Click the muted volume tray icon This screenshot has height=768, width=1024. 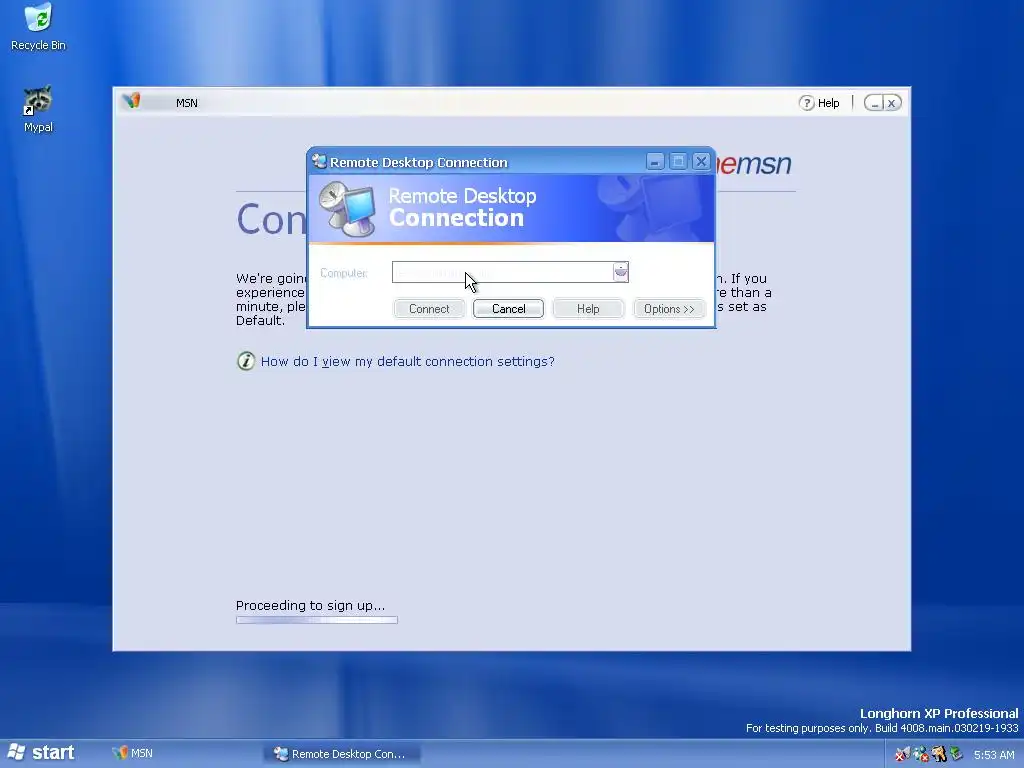point(903,754)
